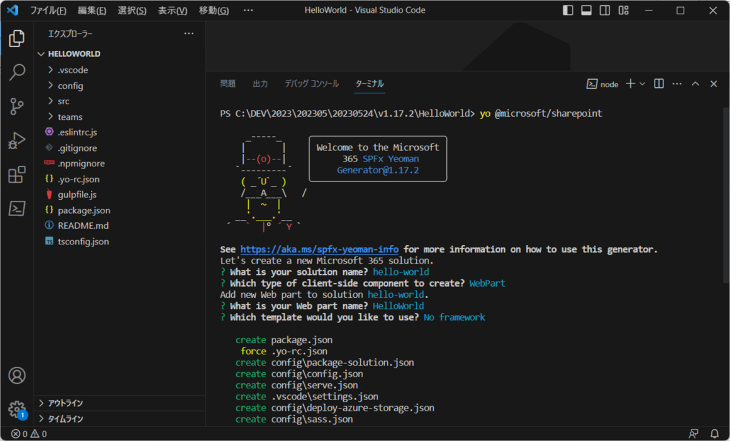Toggle primary side bar layout button
Image resolution: width=730 pixels, height=442 pixels.
click(568, 10)
